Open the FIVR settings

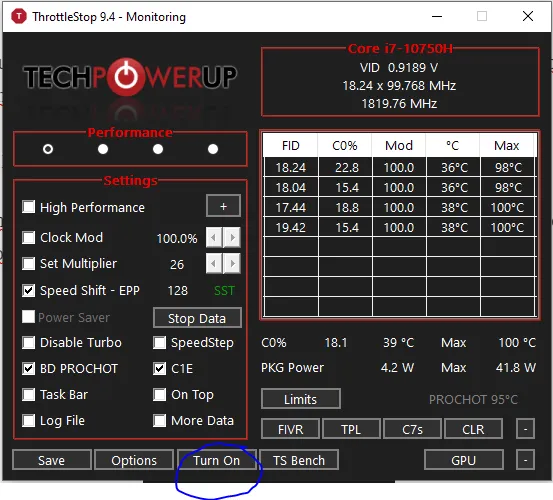pyautogui.click(x=290, y=429)
